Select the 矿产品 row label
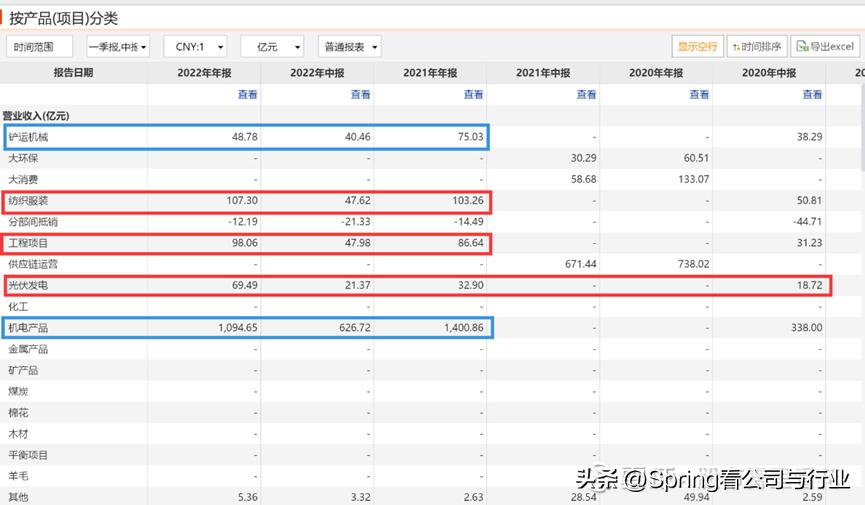Screen dimensions: 865x505 tap(23, 370)
